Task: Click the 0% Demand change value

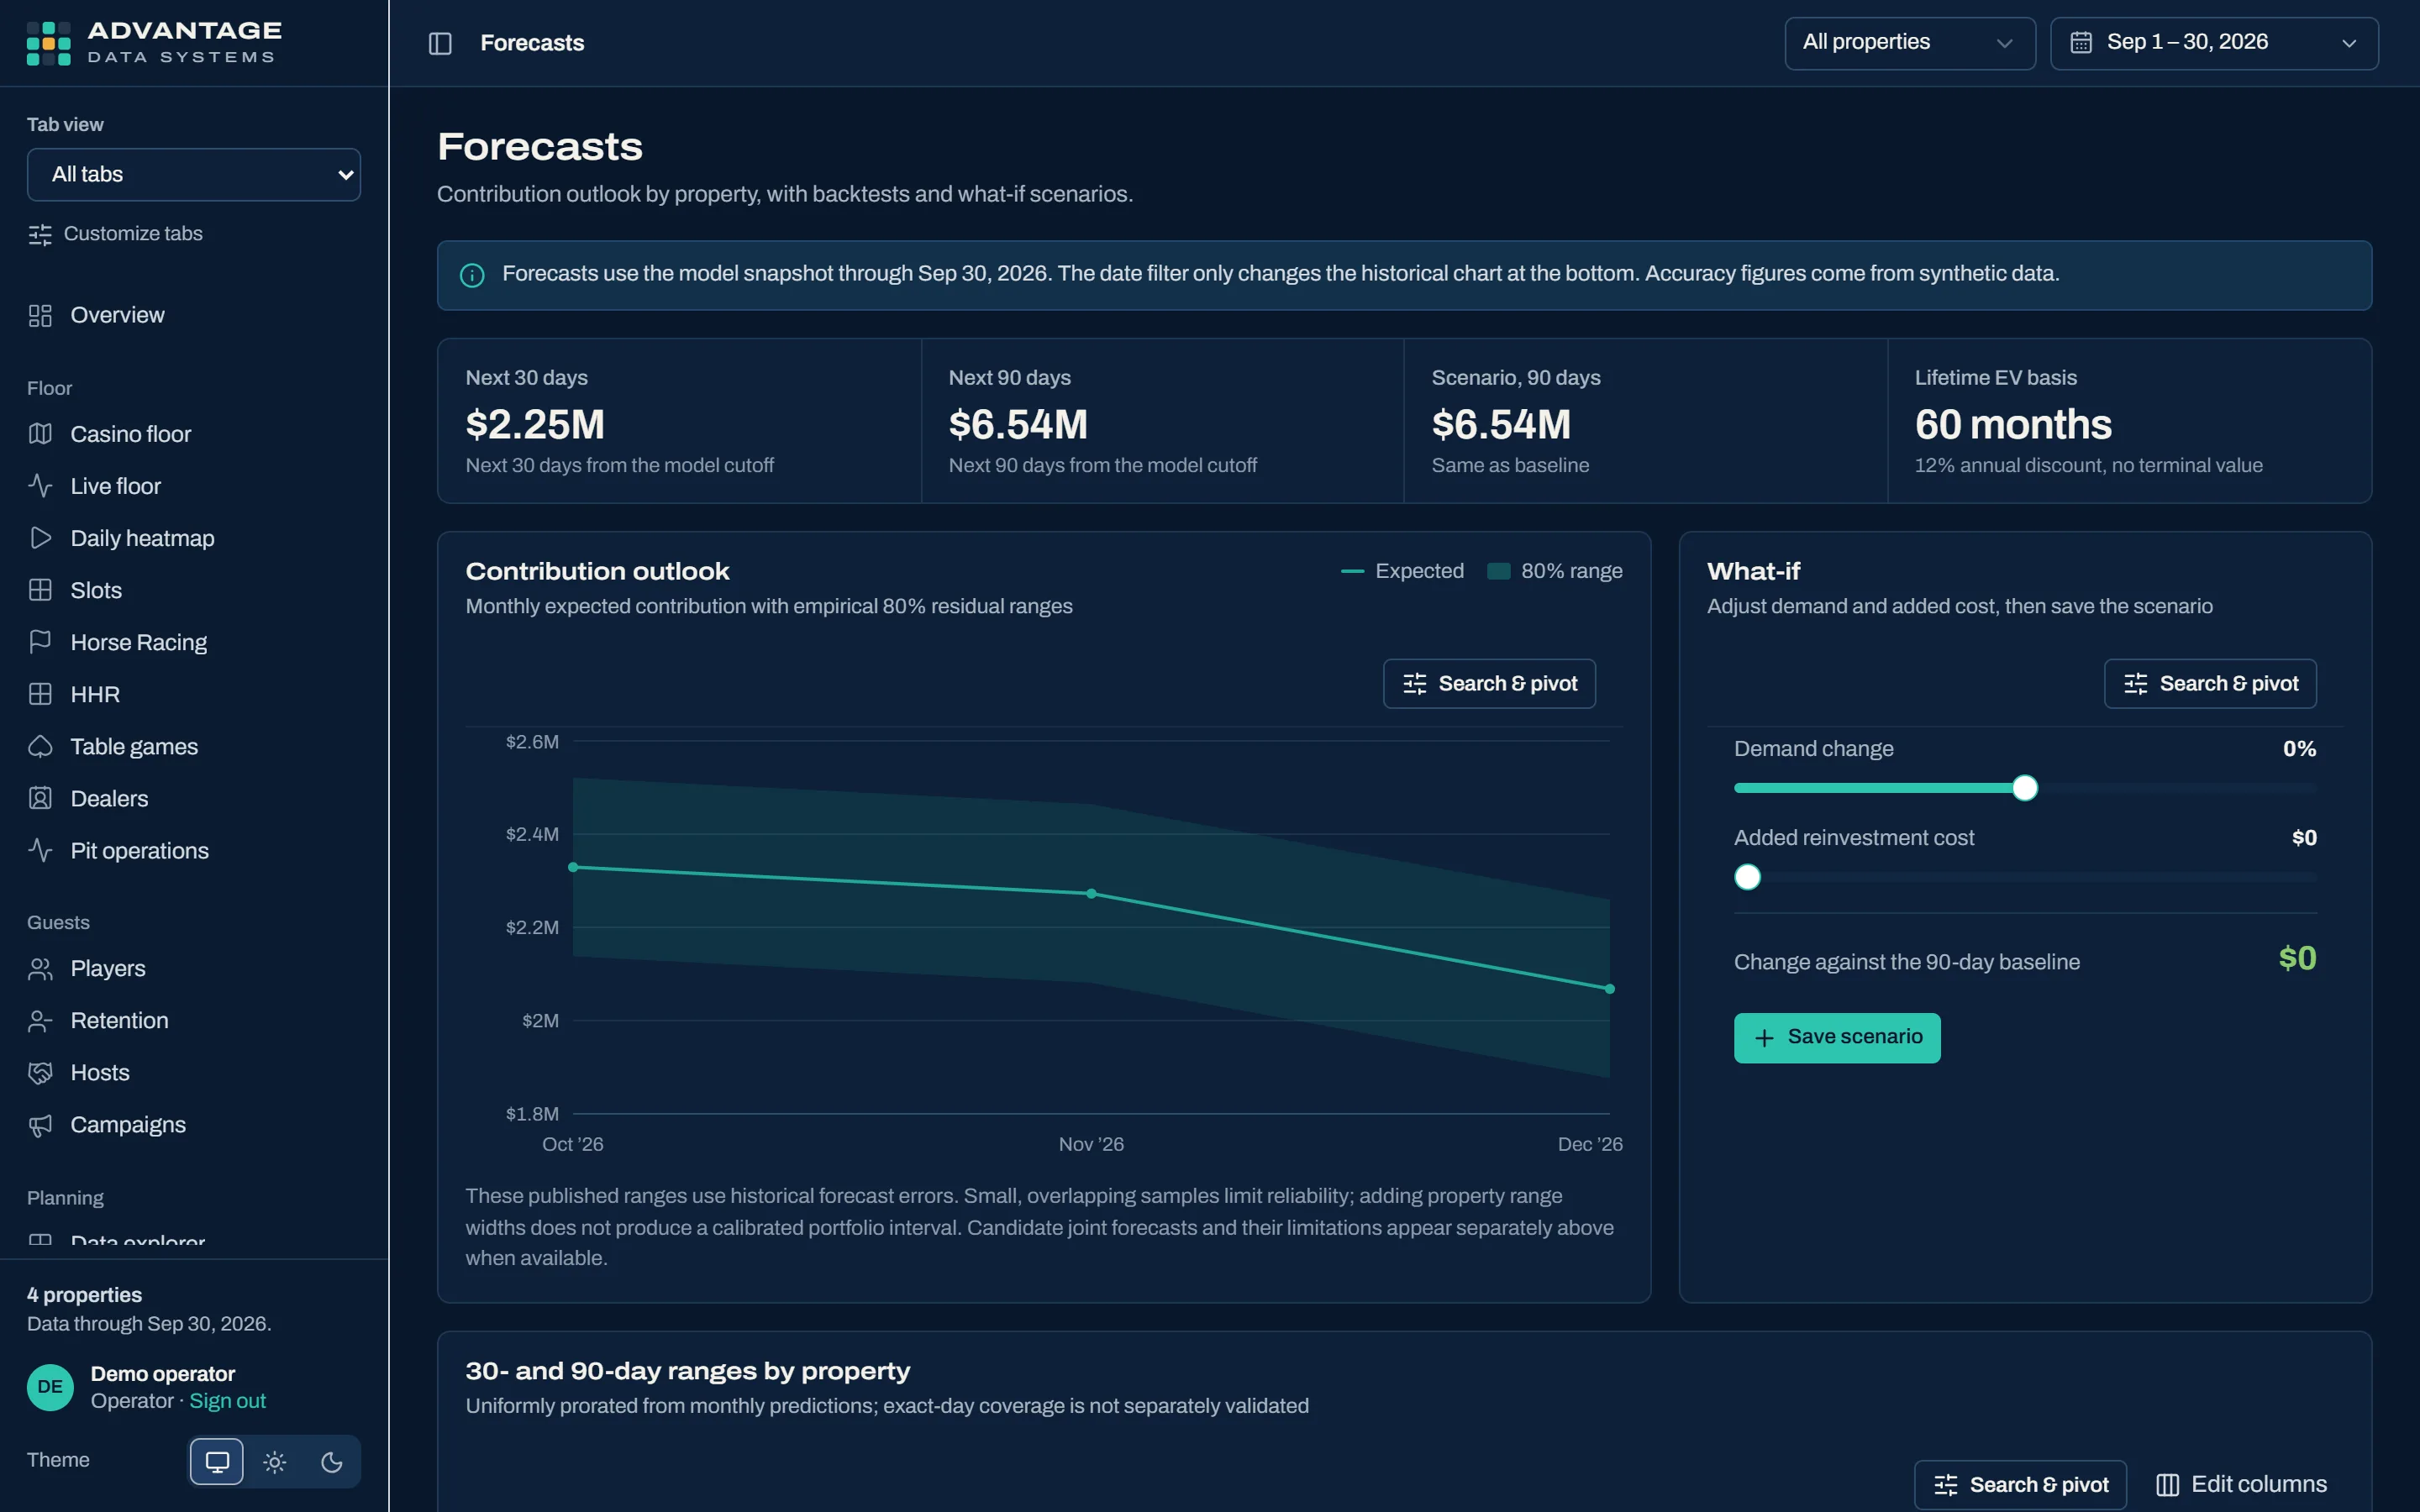Action: [2299, 749]
